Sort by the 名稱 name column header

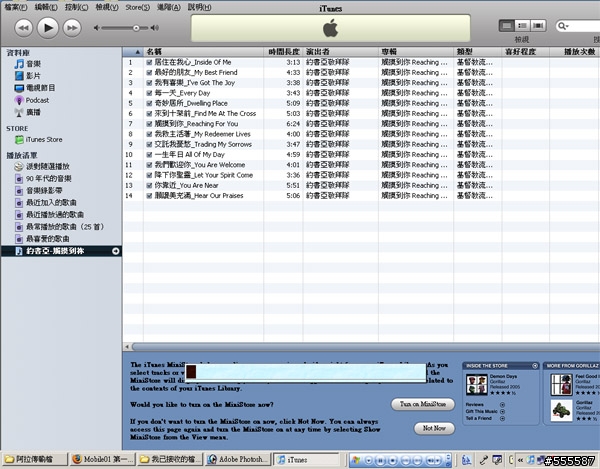pos(204,52)
